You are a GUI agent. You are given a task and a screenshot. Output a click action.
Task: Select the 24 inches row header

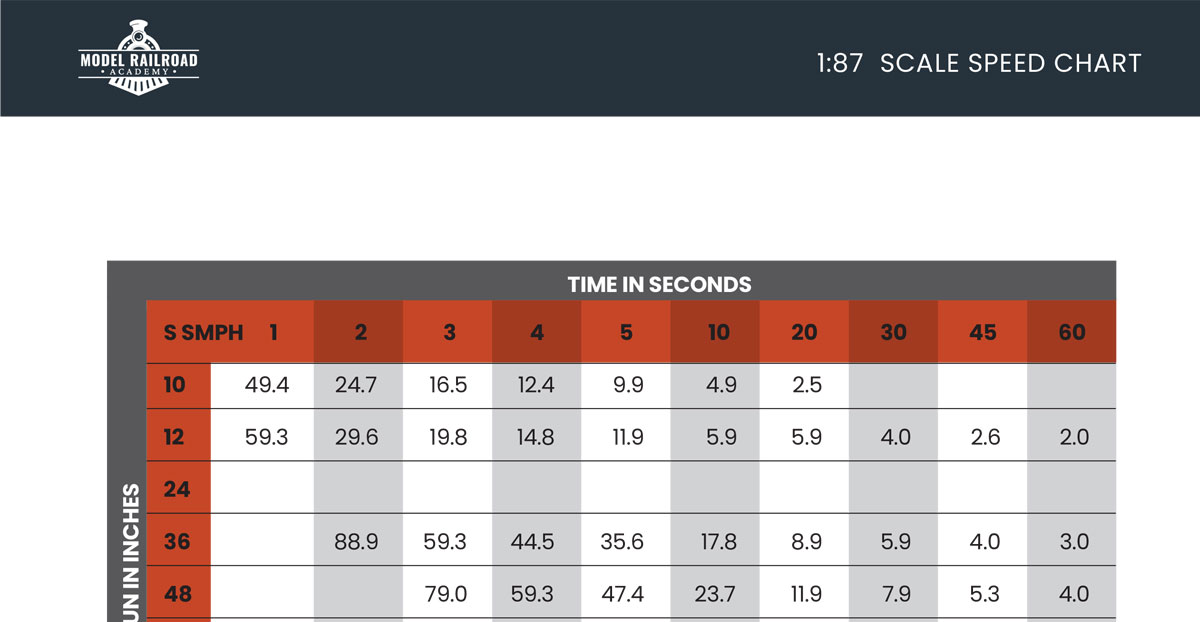point(177,489)
